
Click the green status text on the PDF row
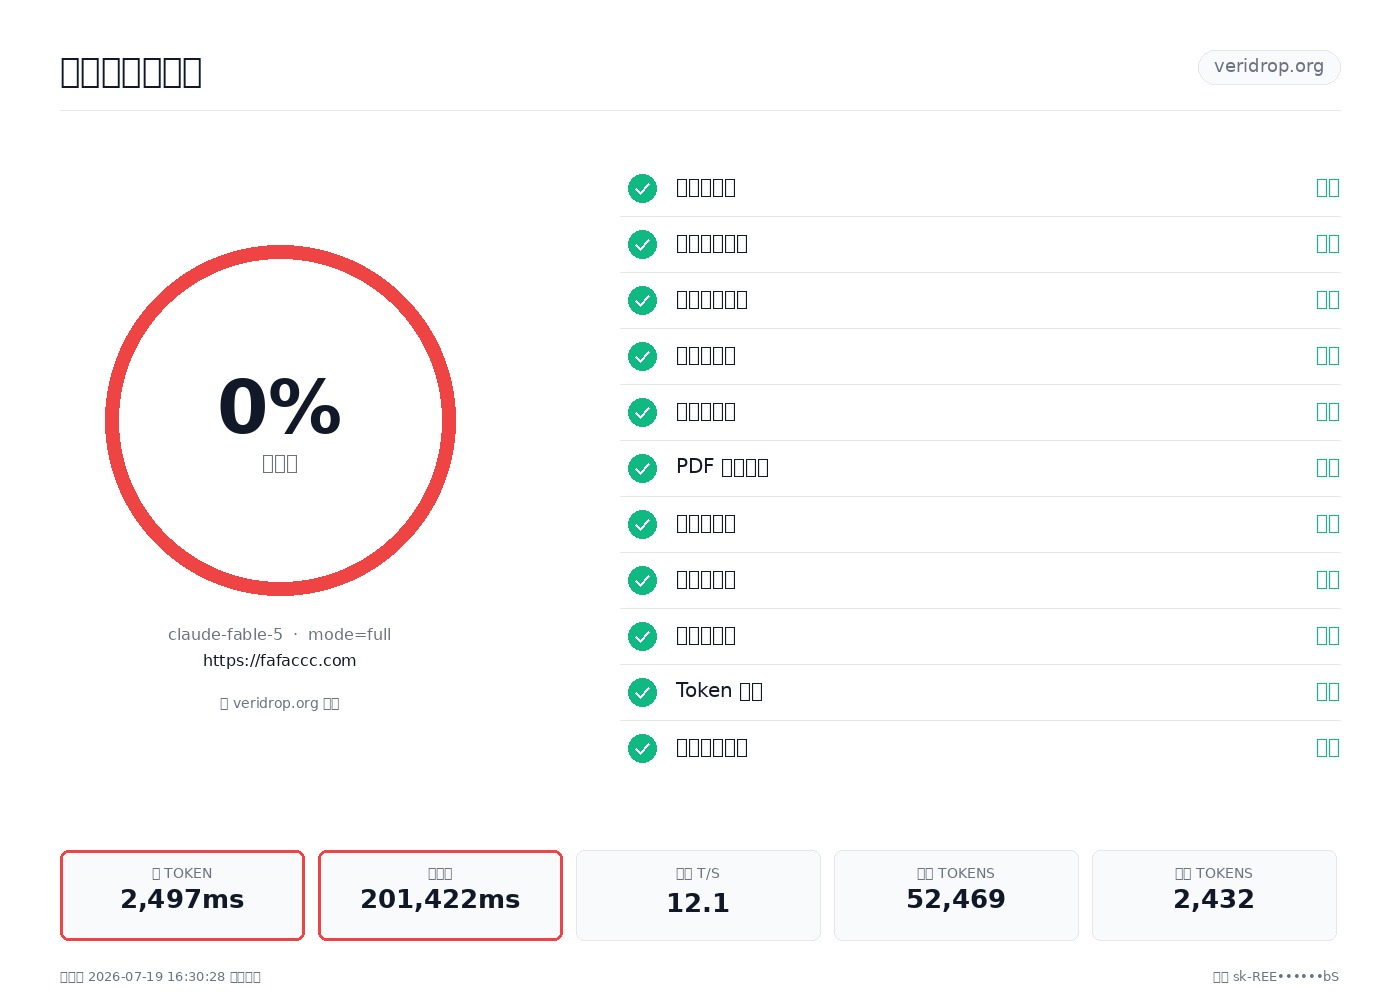click(x=1328, y=468)
